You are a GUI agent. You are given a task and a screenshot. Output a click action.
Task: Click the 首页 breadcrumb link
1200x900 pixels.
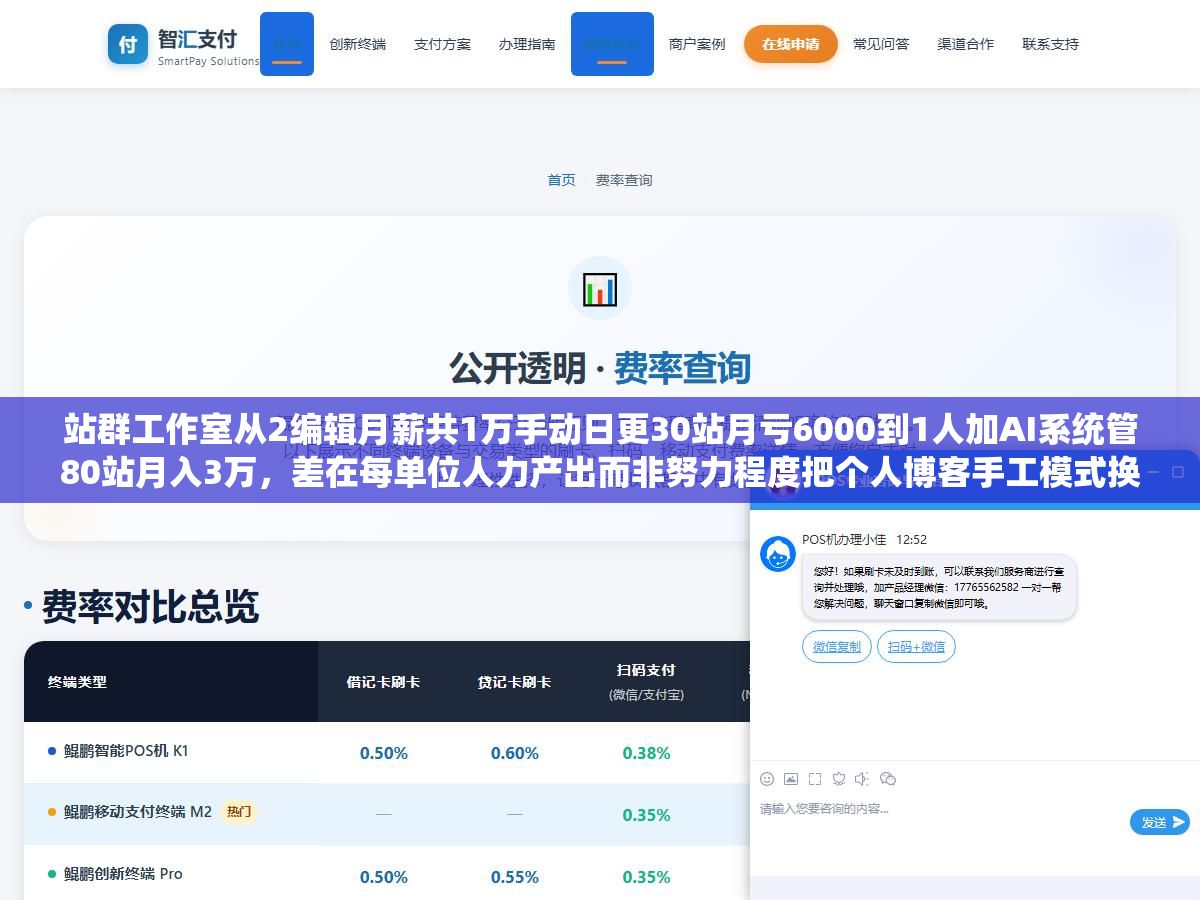click(561, 180)
